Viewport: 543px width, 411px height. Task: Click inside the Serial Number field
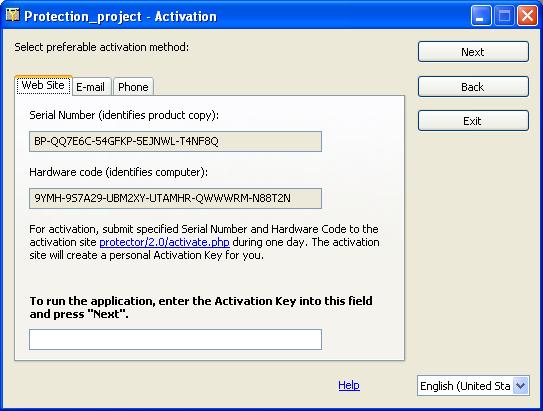(176, 141)
